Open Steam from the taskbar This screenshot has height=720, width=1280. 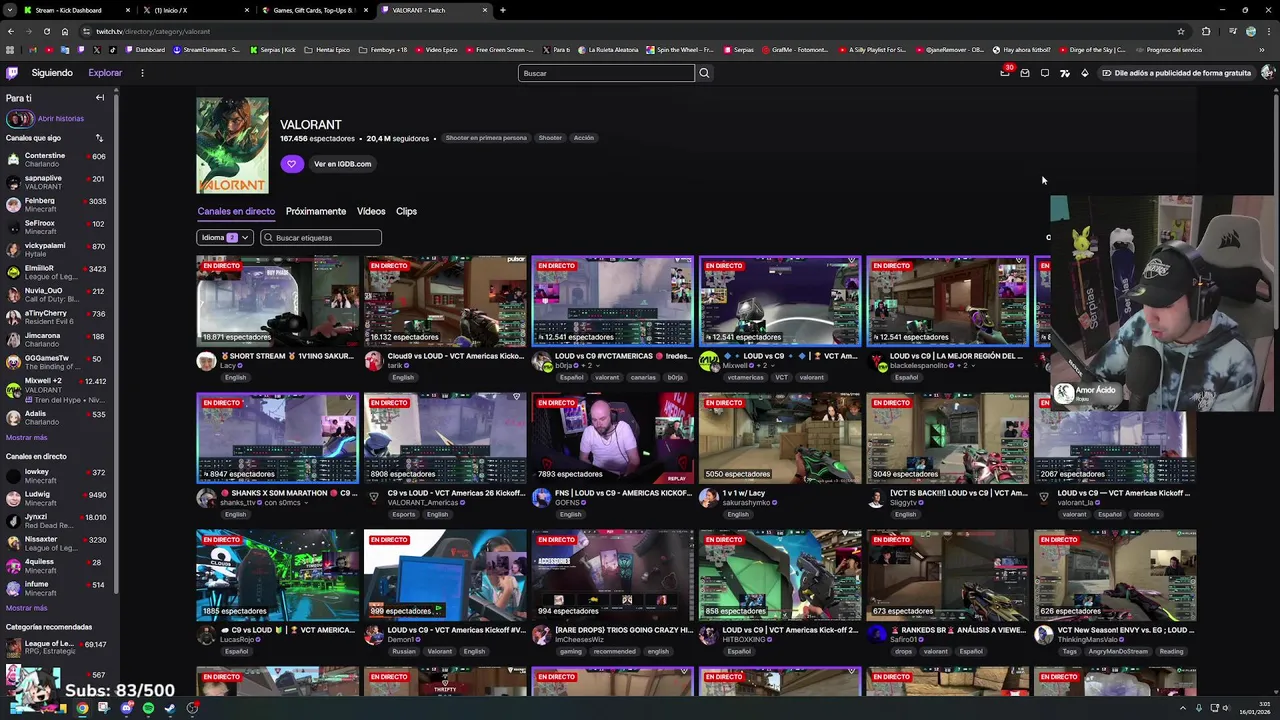170,708
